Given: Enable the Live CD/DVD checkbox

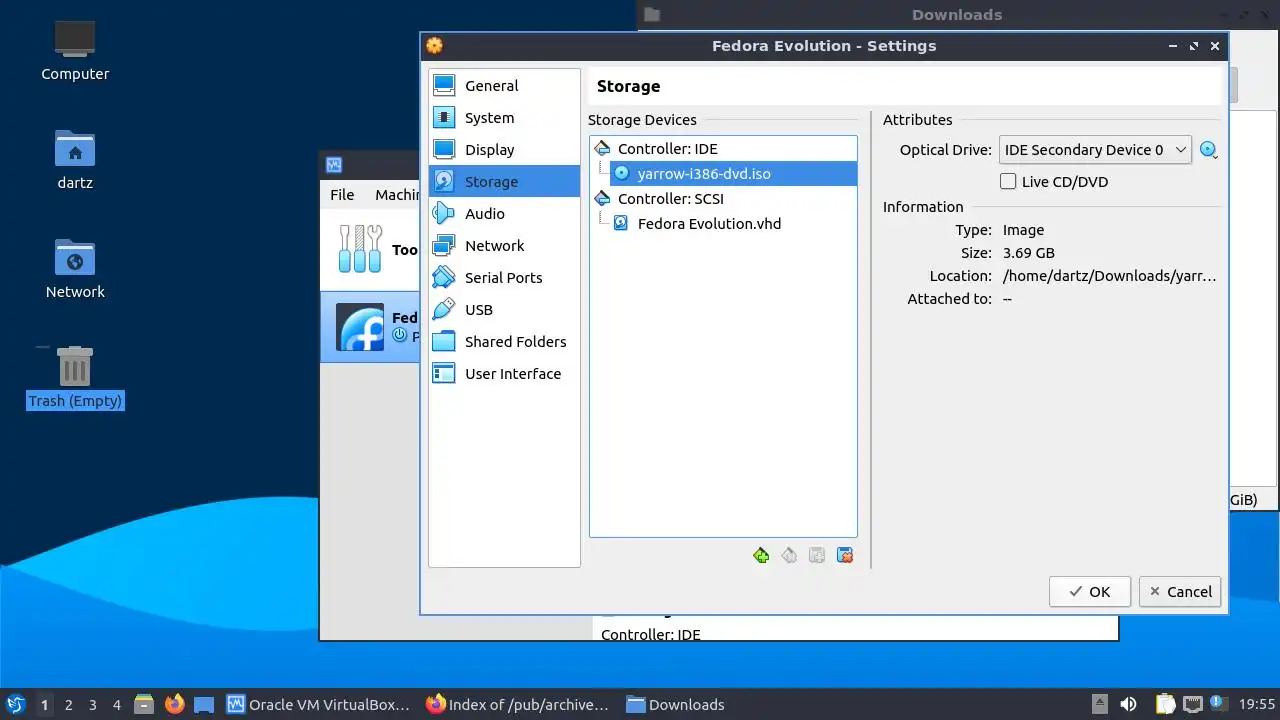Looking at the screenshot, I should tap(1008, 182).
